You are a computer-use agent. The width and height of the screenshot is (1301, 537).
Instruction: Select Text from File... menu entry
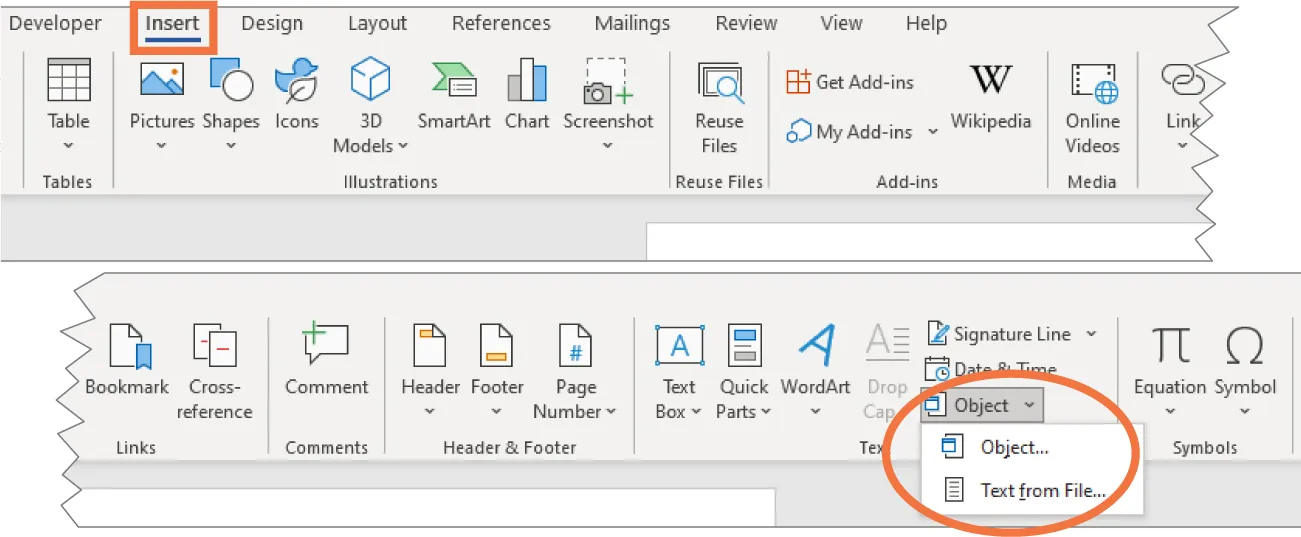coord(1042,490)
